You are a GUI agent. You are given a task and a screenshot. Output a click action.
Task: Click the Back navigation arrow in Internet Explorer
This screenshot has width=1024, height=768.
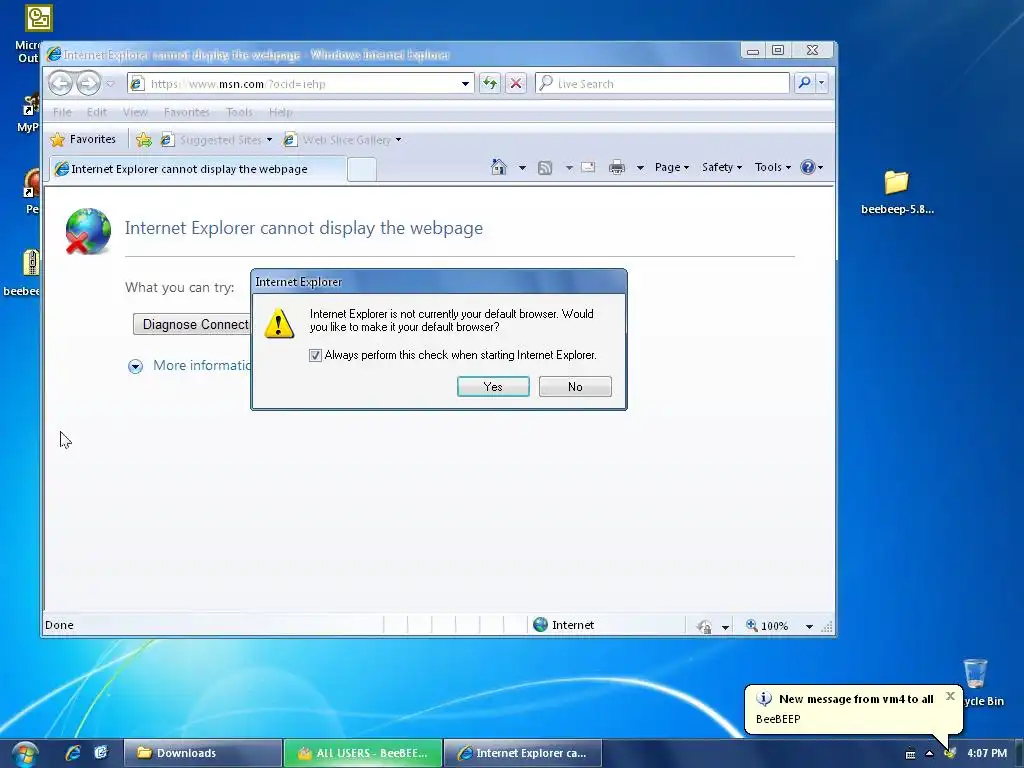click(61, 84)
